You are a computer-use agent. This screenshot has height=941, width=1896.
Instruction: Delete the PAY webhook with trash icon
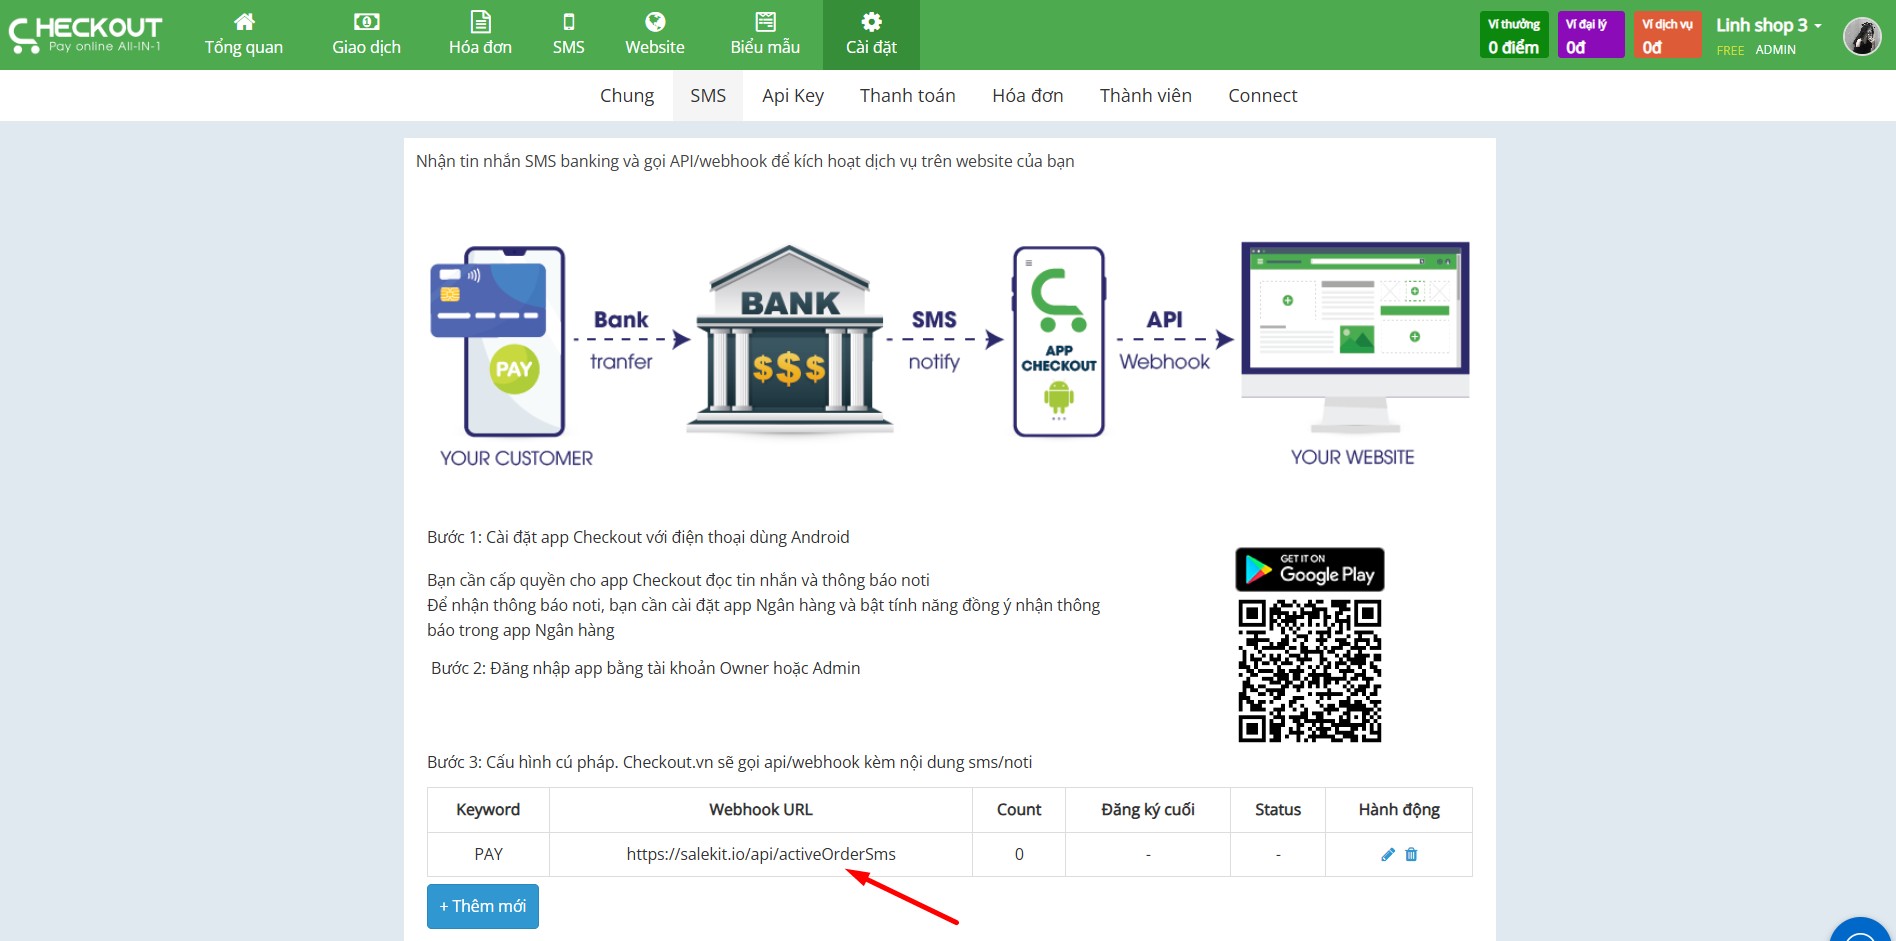coord(1411,855)
